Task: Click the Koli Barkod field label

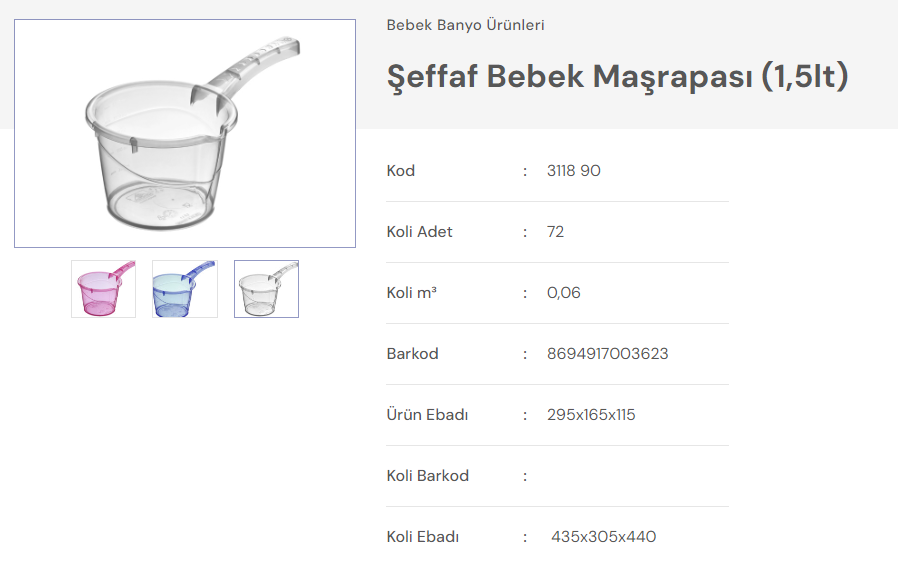Action: click(428, 476)
